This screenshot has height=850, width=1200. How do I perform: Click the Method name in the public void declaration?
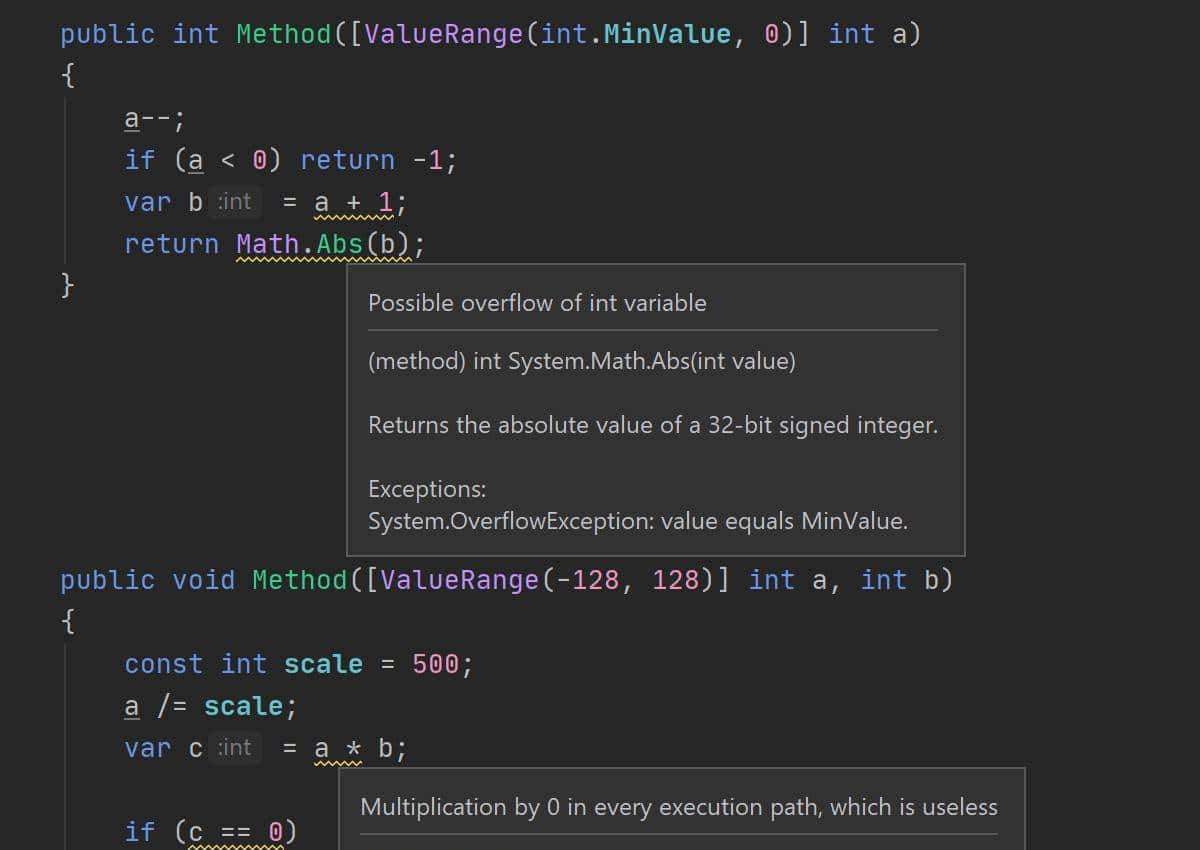pyautogui.click(x=299, y=580)
